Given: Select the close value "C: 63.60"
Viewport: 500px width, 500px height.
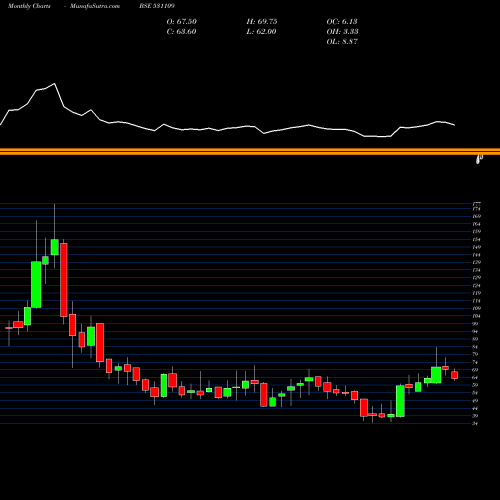Looking at the screenshot, I should (181, 32).
